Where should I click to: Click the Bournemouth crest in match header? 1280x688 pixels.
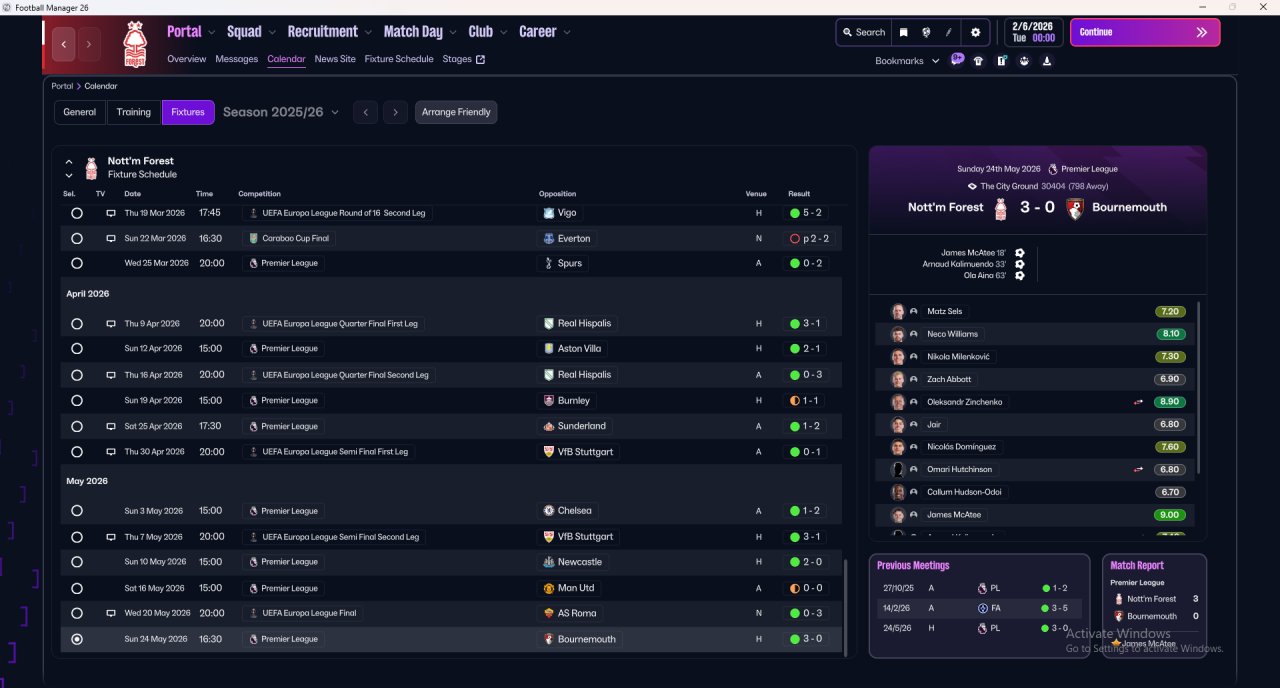coord(1075,208)
